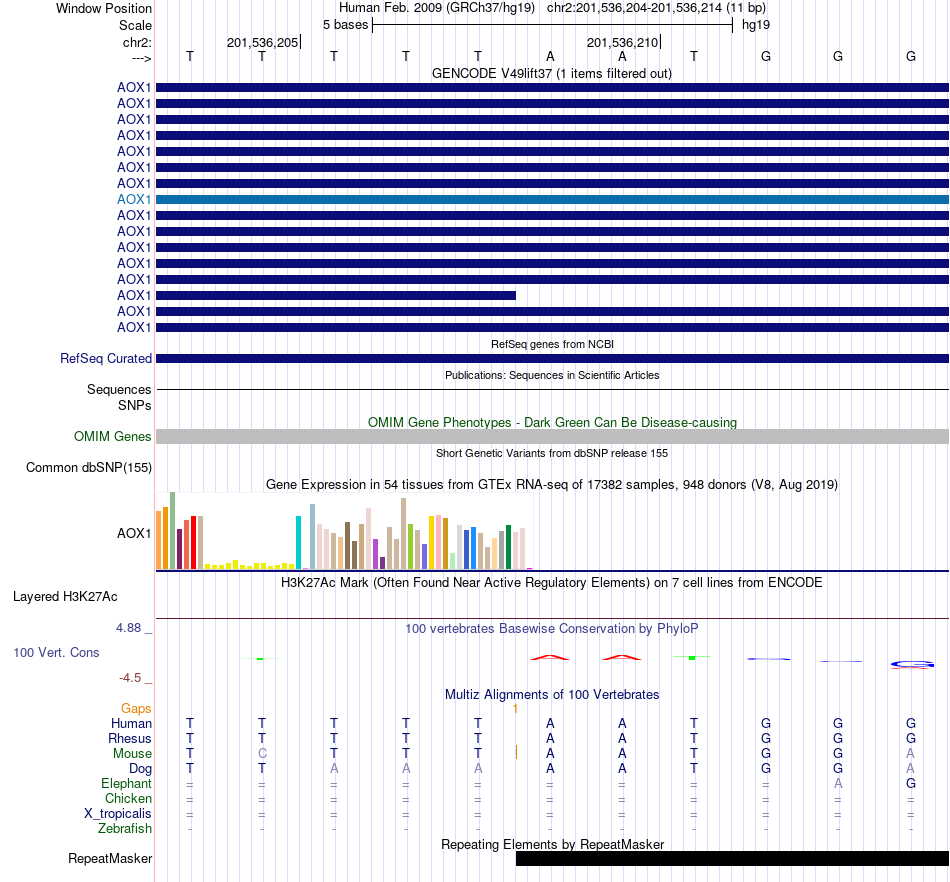
Task: Click the 'hg19' assembly label beside scale
Action: tap(756, 25)
